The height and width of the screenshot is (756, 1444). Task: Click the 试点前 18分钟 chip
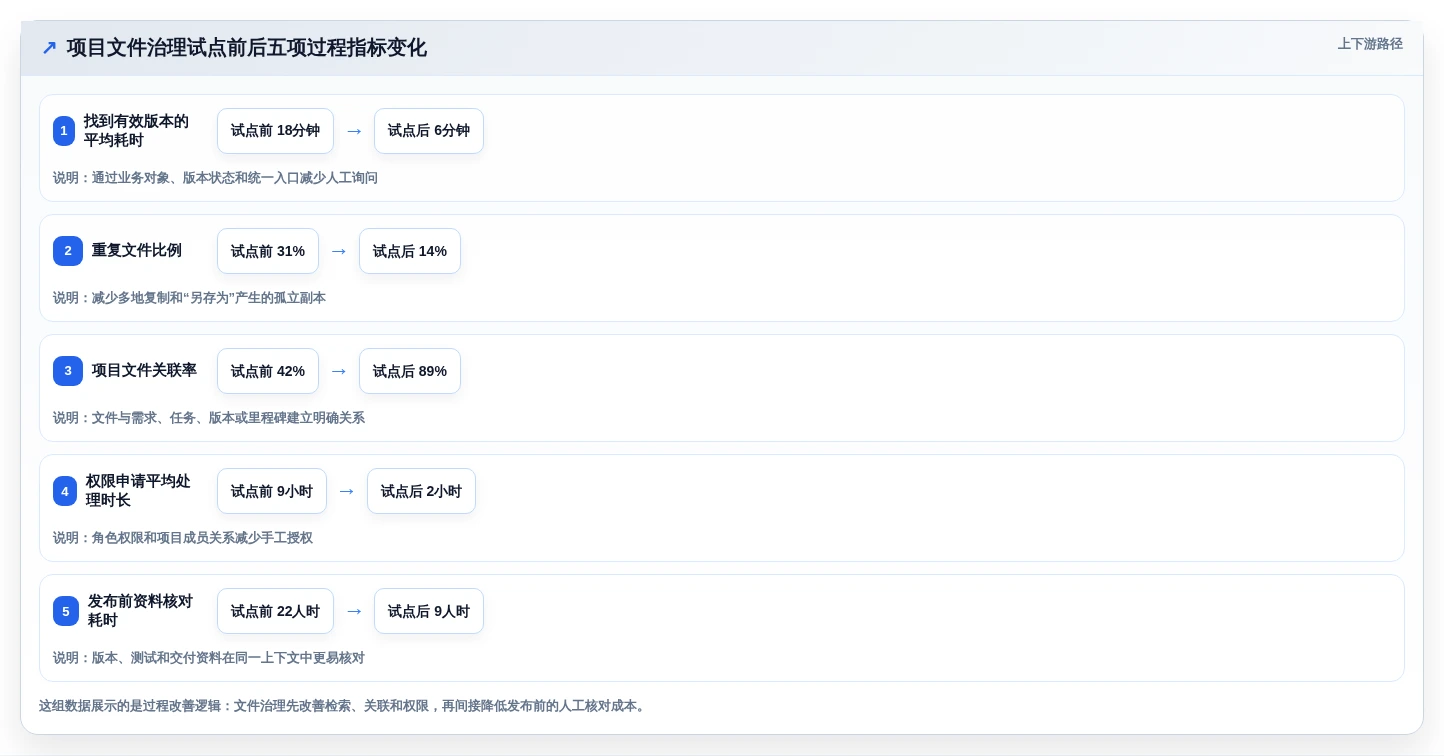(x=275, y=131)
